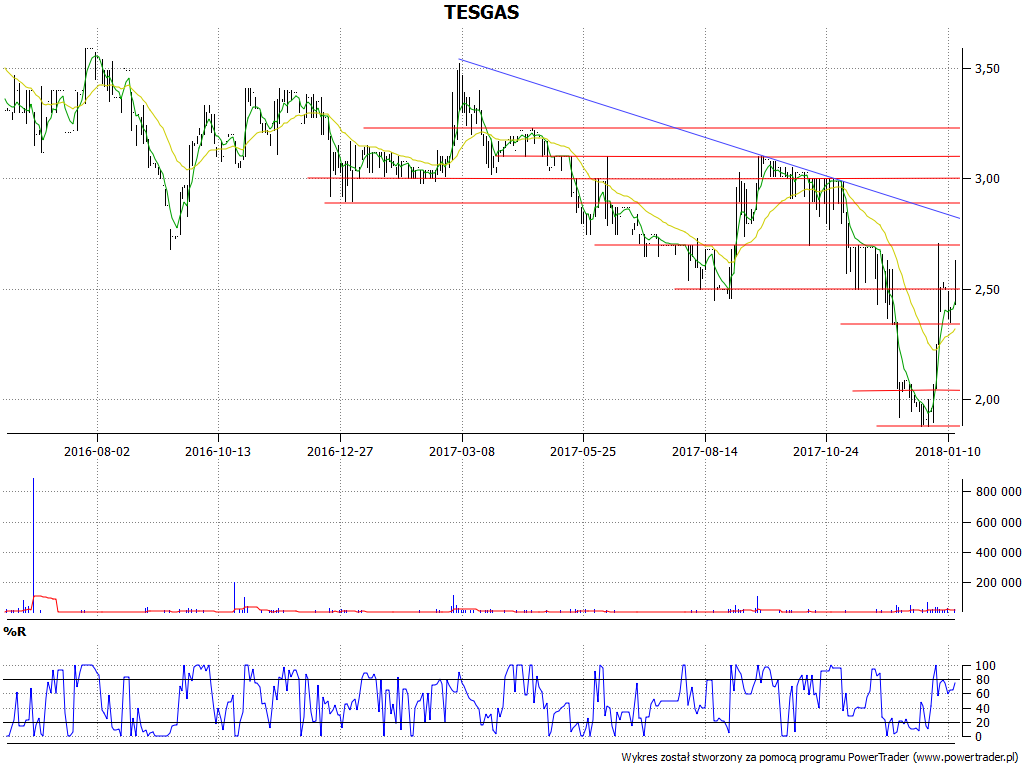Select the 200 000 volume axis label
The height and width of the screenshot is (768, 1024).
pos(997,583)
